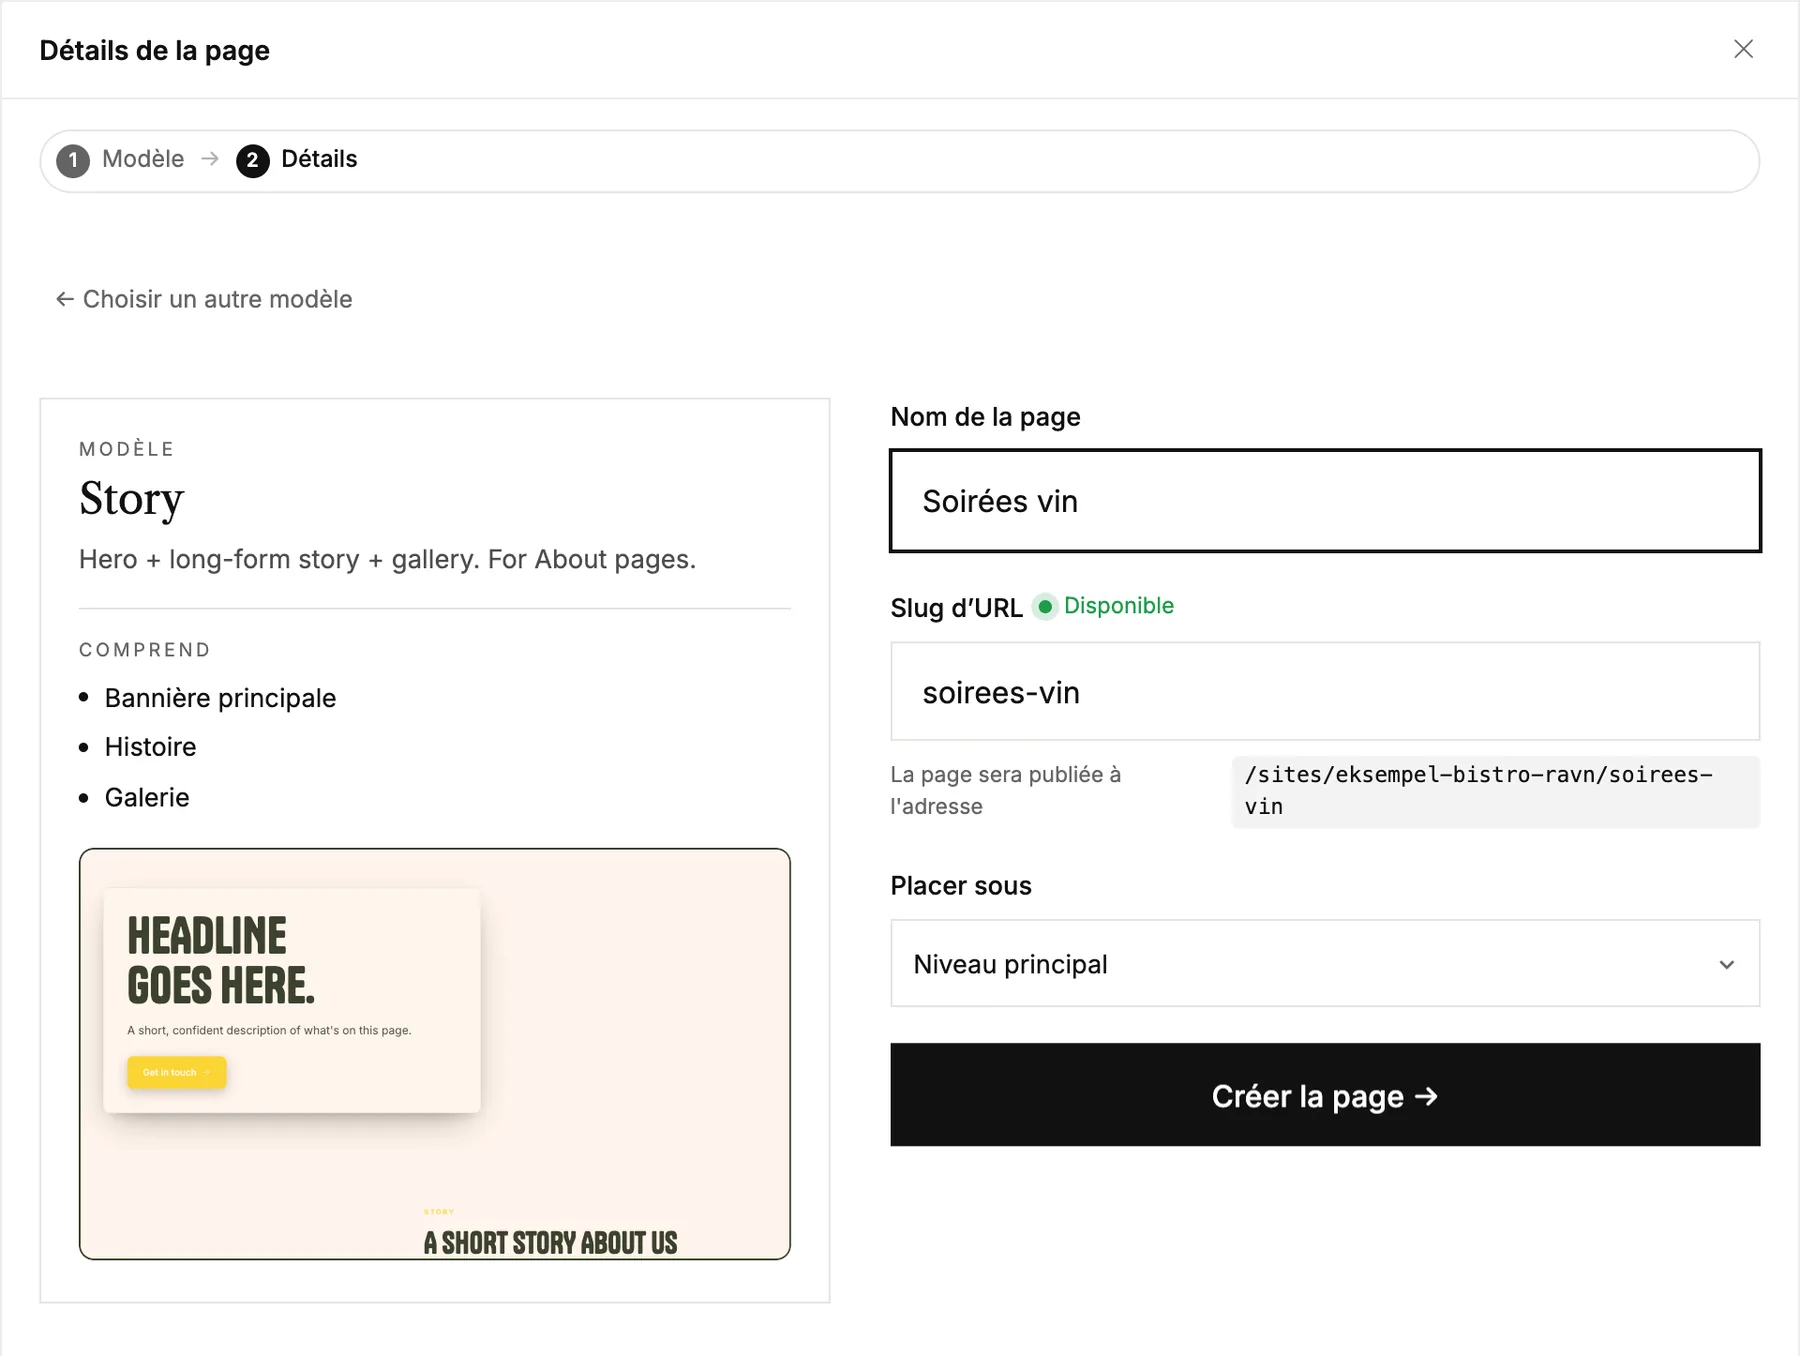
Task: Click the published URL path text
Action: 1495,791
